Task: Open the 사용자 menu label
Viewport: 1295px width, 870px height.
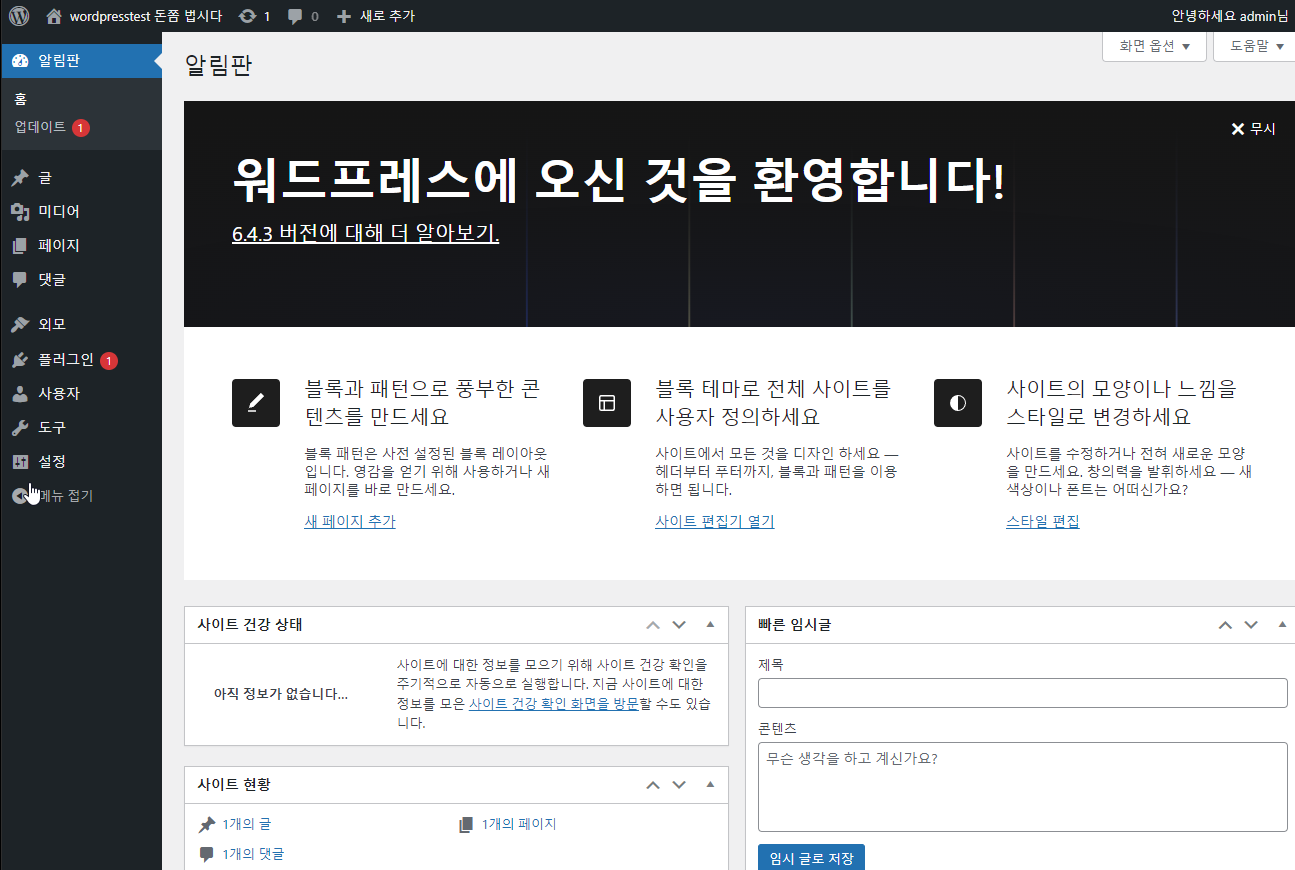Action: pos(59,394)
